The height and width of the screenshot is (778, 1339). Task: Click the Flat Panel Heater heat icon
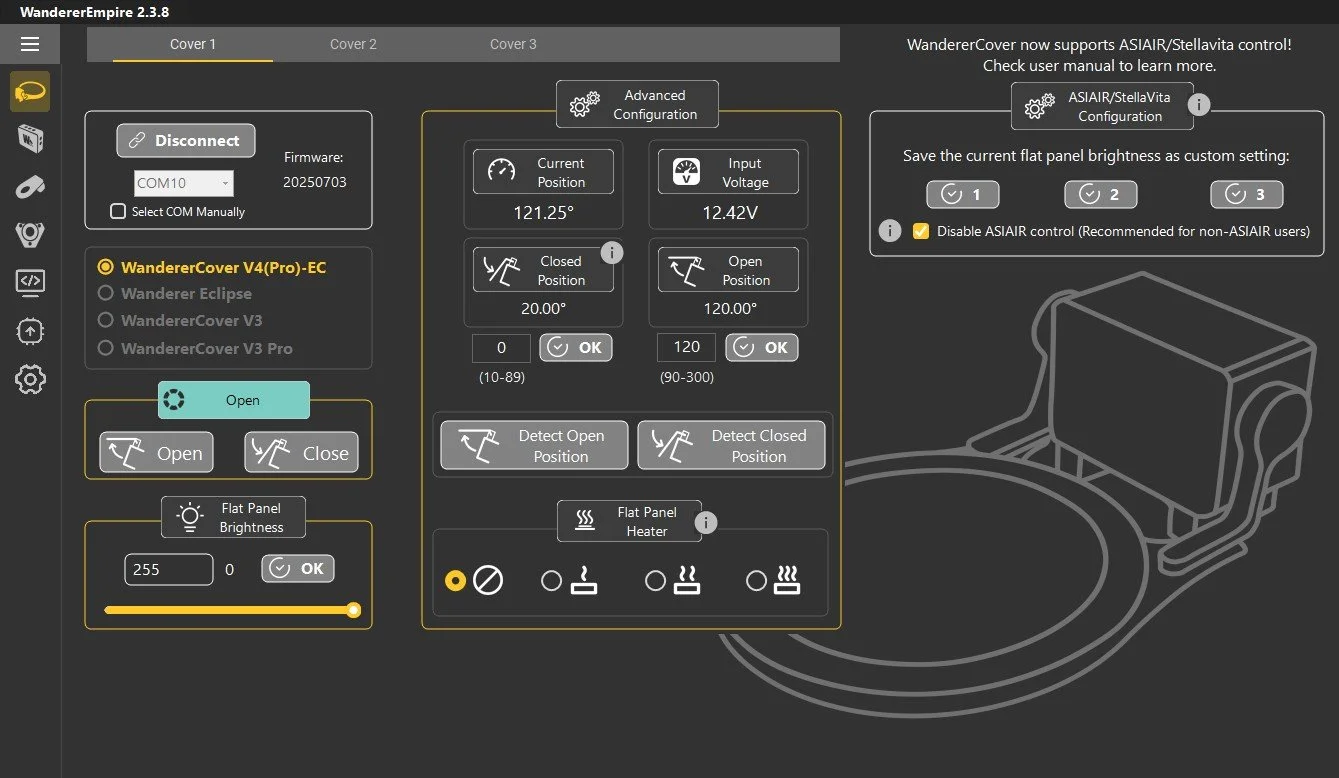[x=585, y=521]
